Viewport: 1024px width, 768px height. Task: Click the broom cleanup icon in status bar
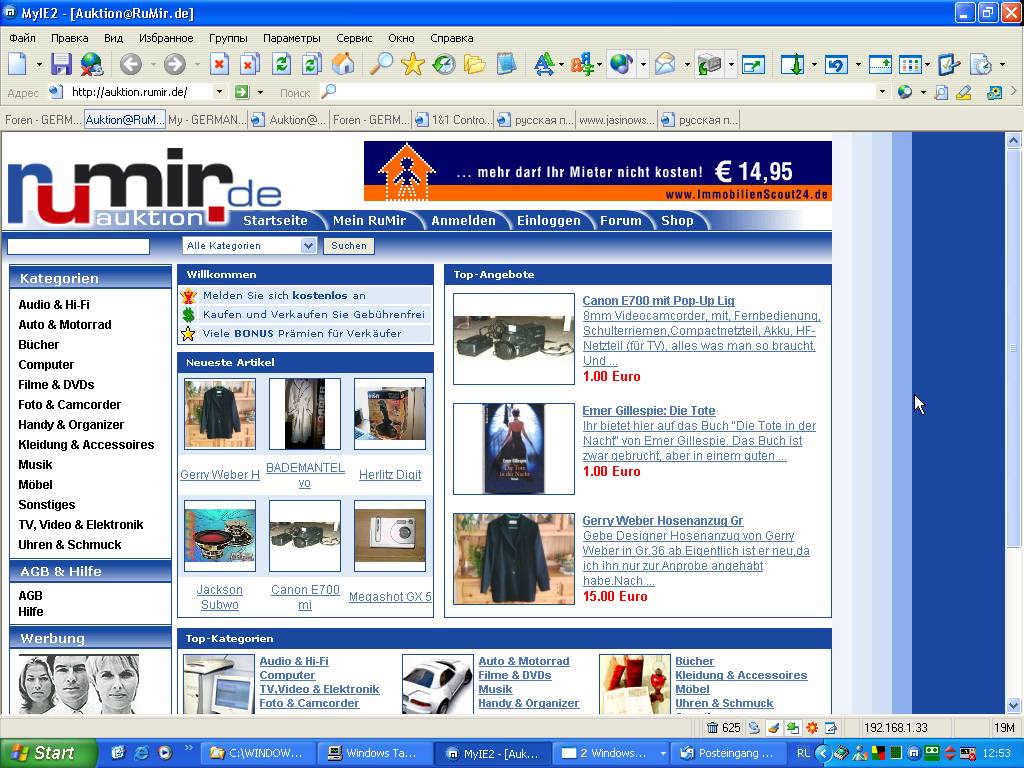pyautogui.click(x=773, y=728)
